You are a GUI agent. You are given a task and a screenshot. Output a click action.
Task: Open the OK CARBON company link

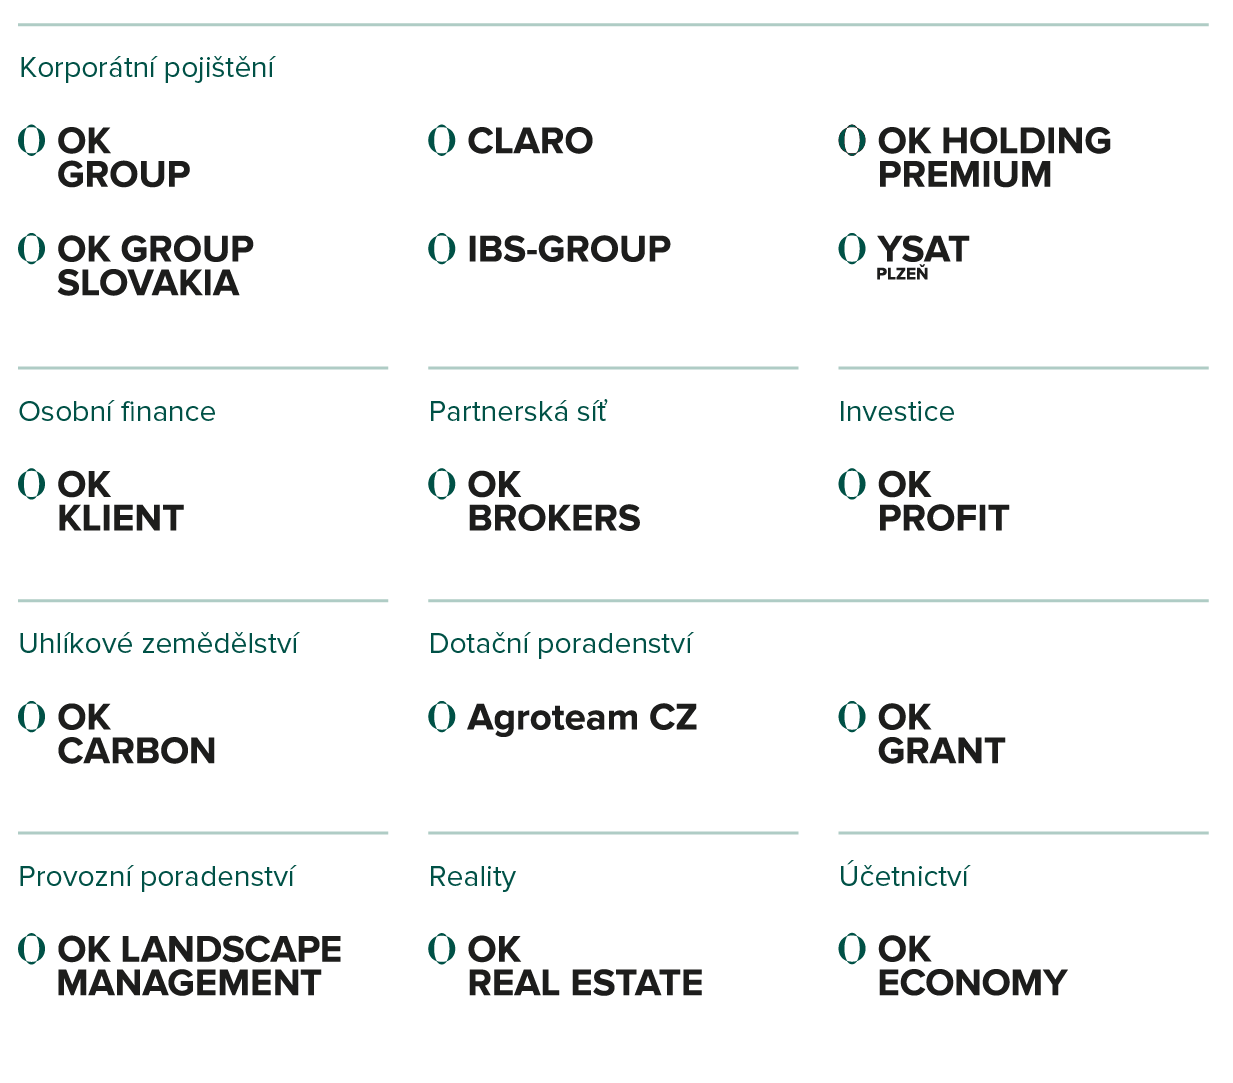tap(136, 734)
